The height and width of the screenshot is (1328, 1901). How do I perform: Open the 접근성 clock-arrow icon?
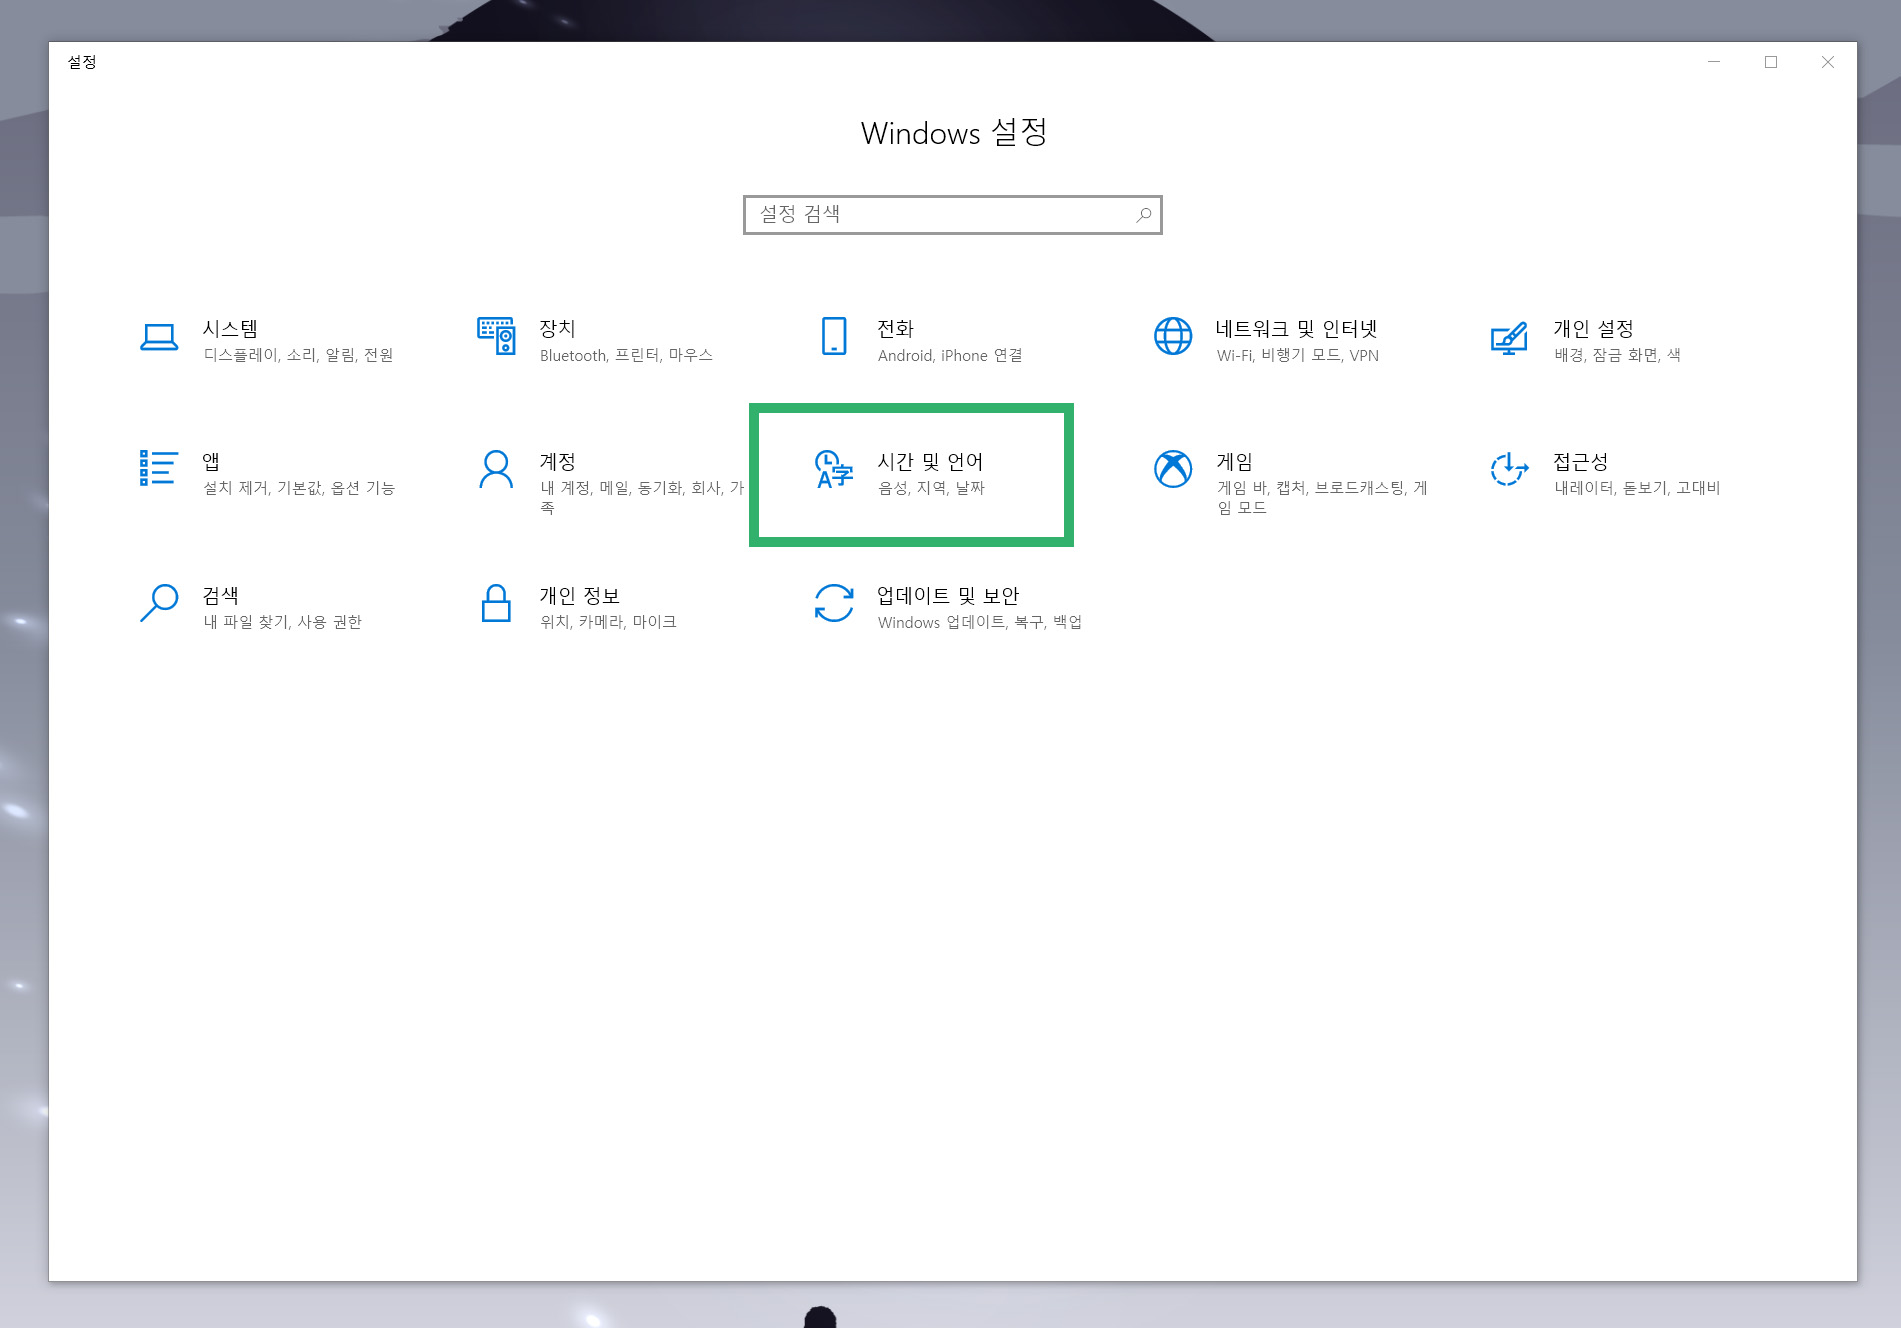click(1509, 469)
